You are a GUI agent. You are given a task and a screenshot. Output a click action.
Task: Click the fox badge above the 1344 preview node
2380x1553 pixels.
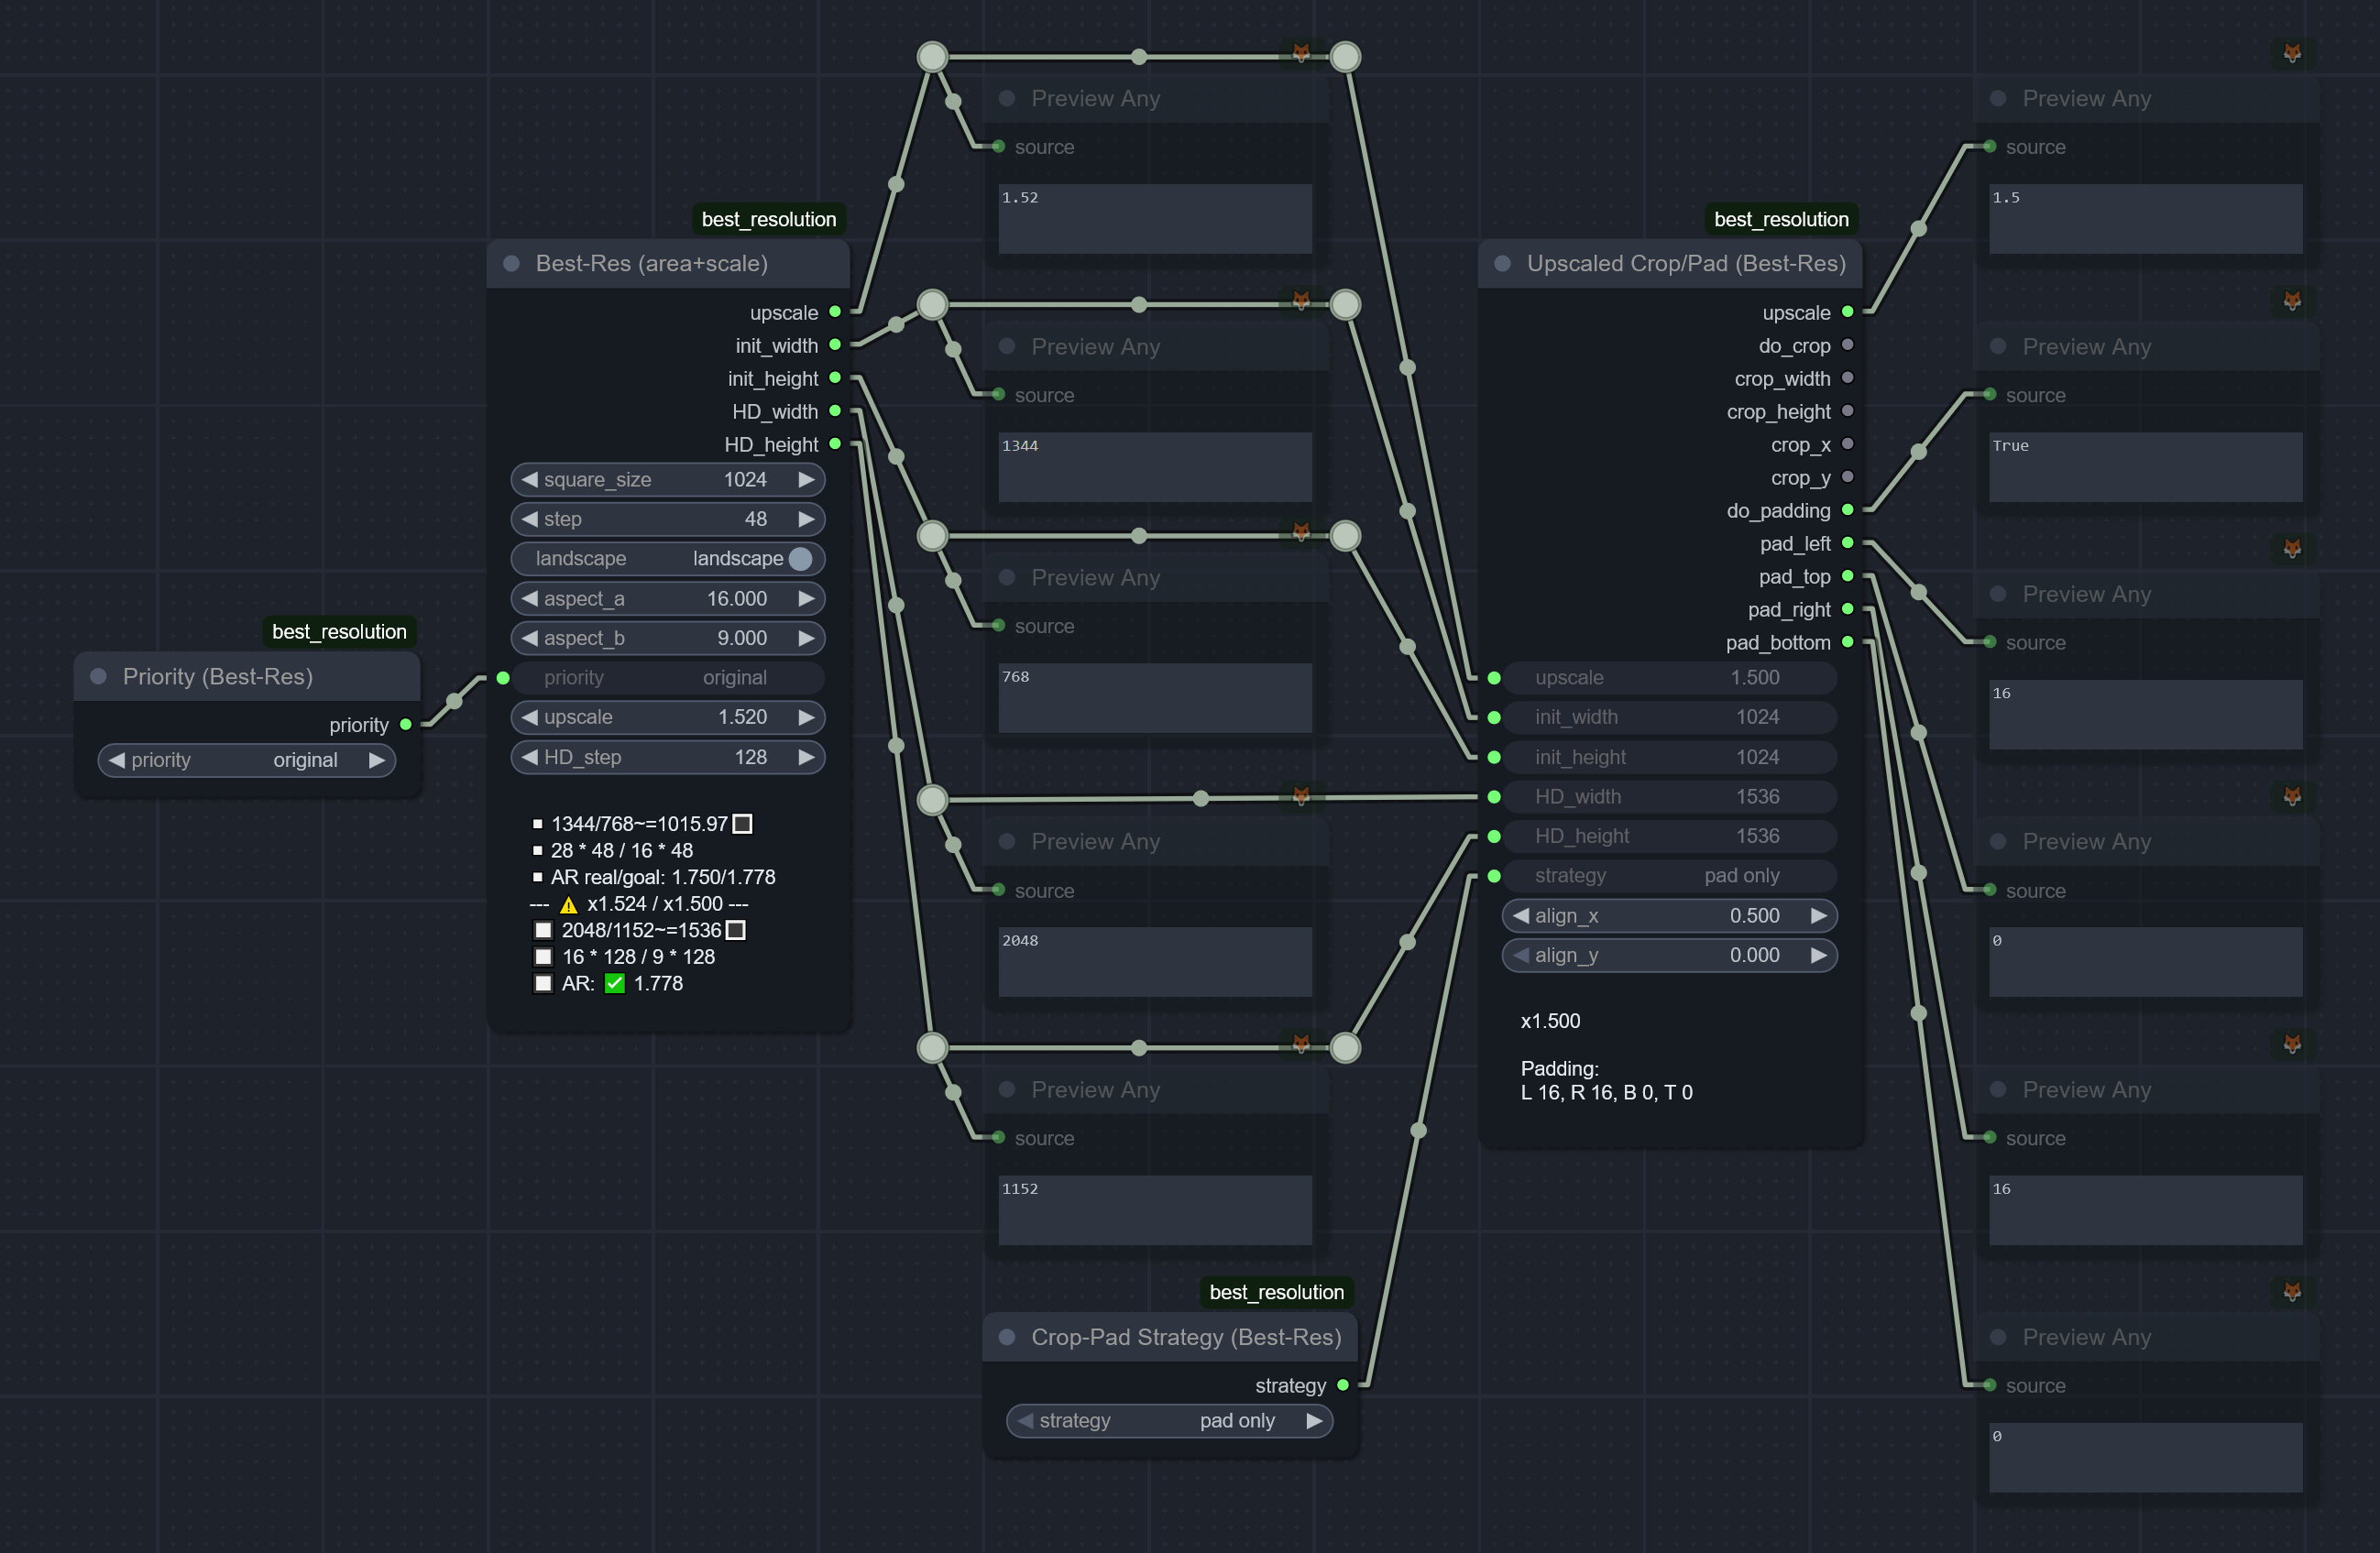tap(1301, 301)
